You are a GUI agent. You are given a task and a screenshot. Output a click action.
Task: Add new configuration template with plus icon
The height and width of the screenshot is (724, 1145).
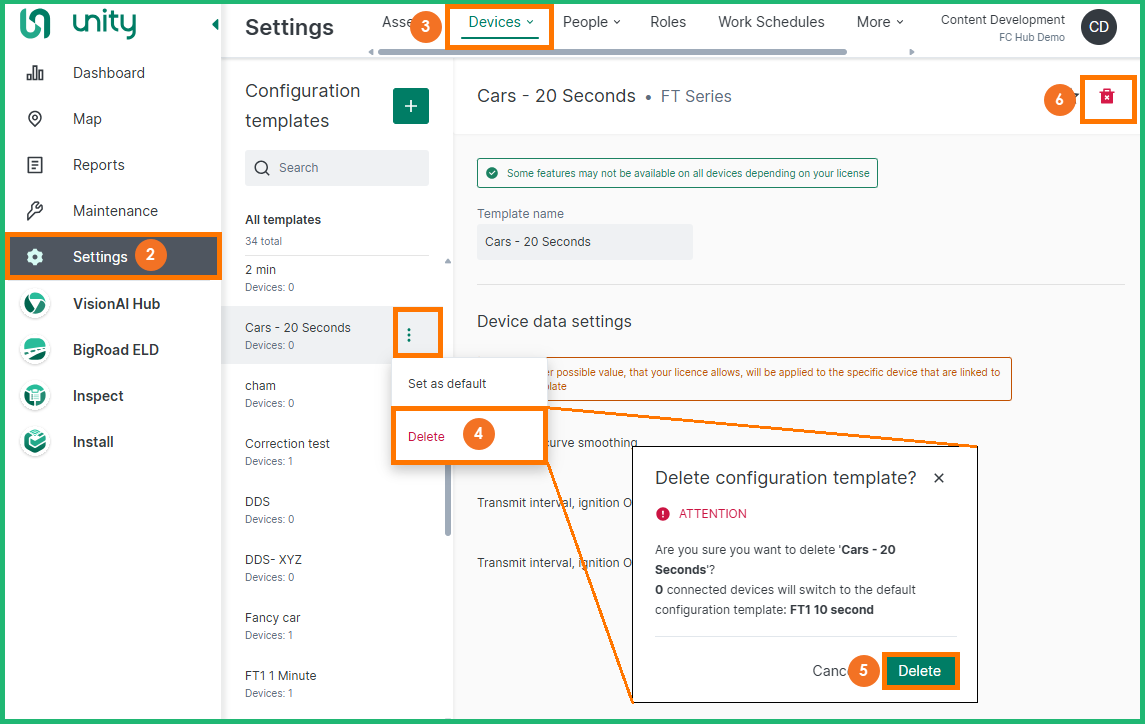tap(410, 106)
